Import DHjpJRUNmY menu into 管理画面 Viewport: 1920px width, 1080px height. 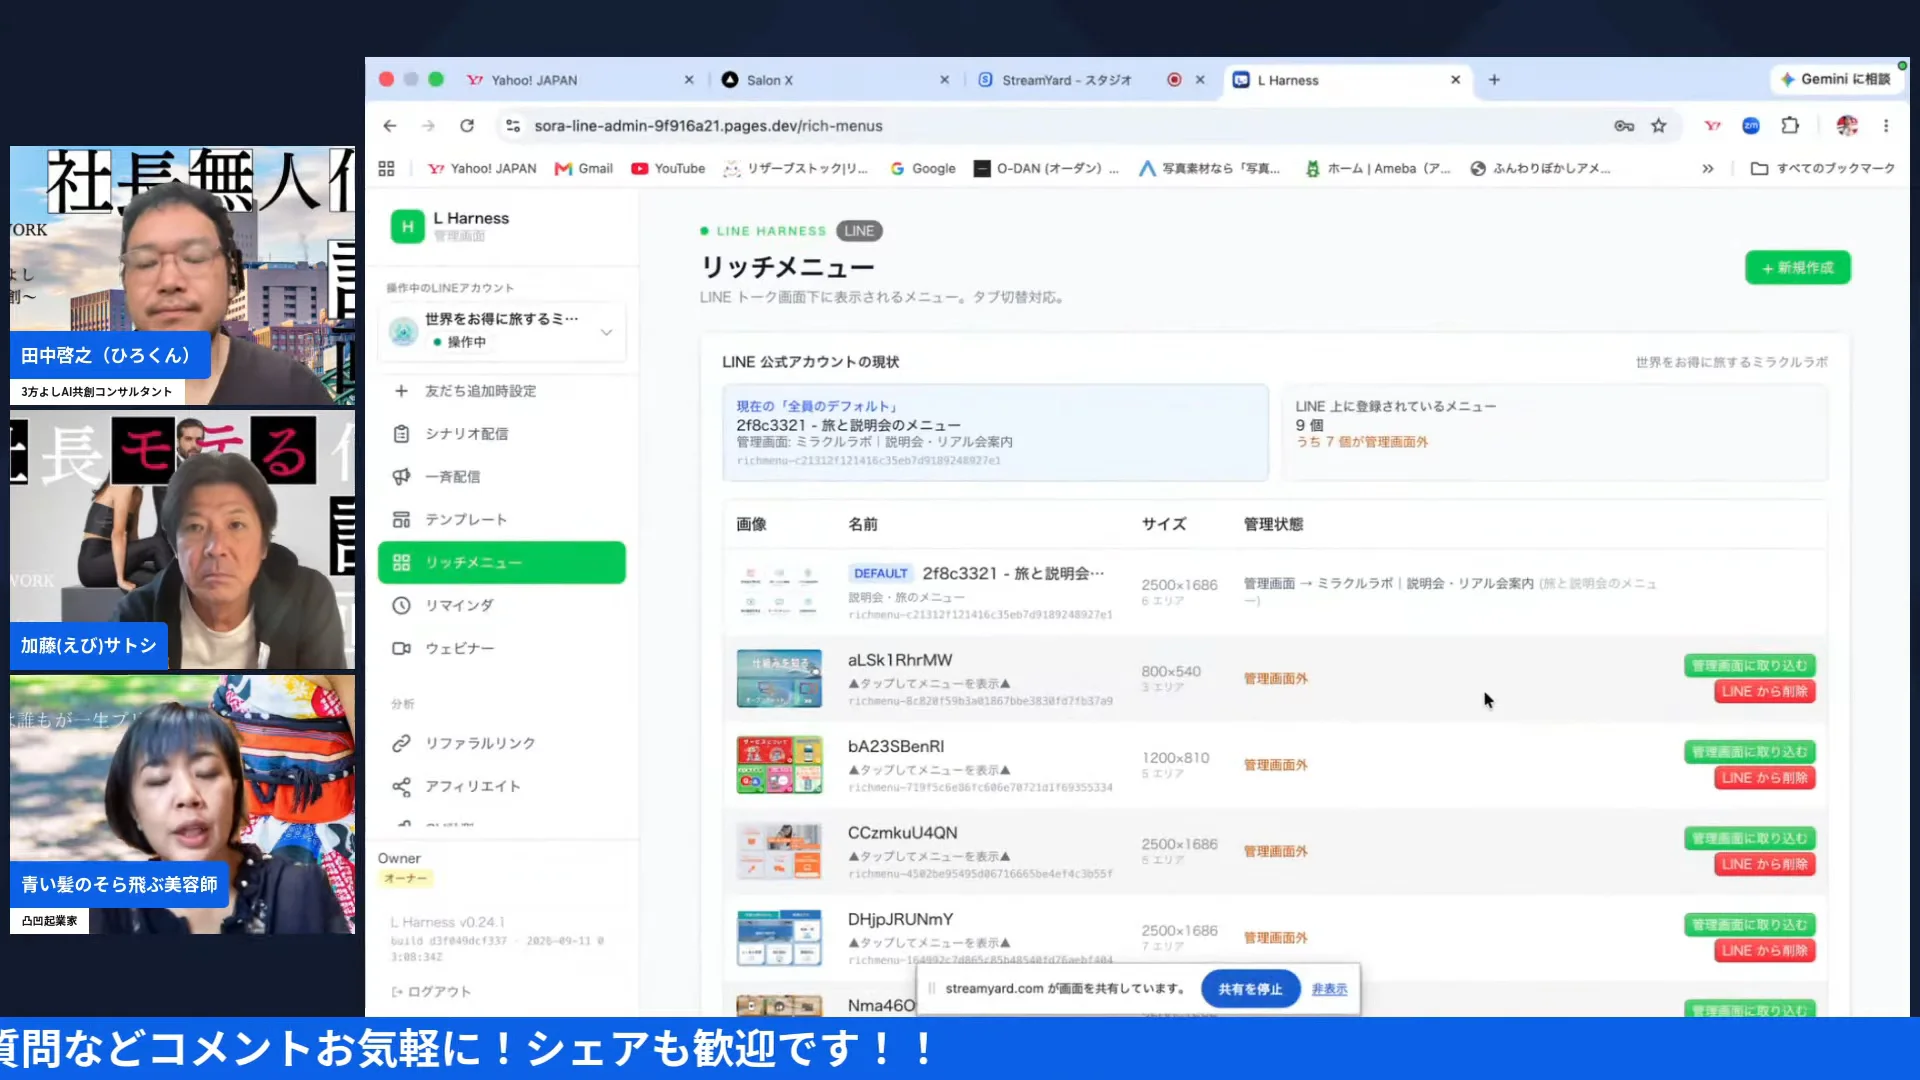[x=1750, y=925]
